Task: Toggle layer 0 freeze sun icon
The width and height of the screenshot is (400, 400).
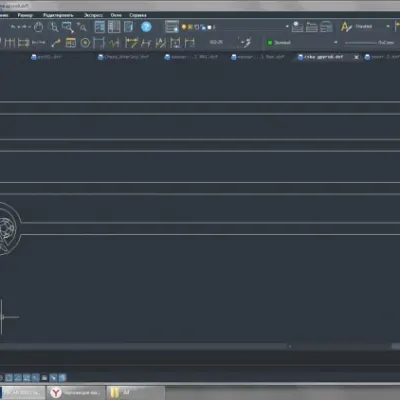Action: tap(190, 27)
